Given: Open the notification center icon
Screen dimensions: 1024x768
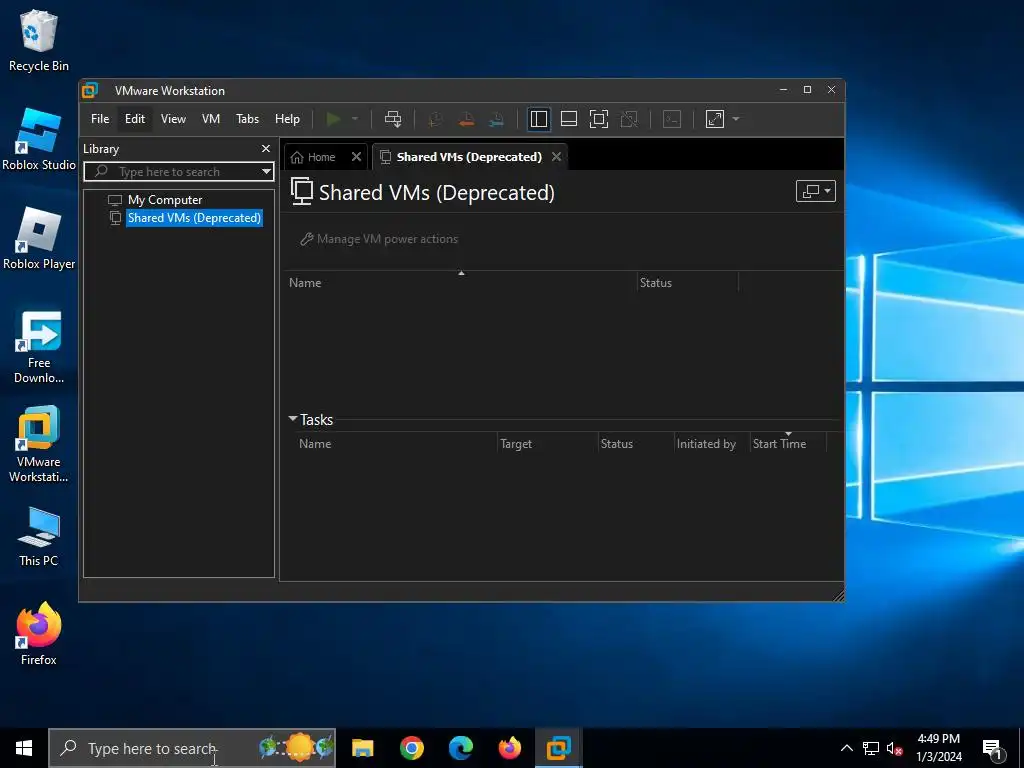Looking at the screenshot, I should coord(992,749).
